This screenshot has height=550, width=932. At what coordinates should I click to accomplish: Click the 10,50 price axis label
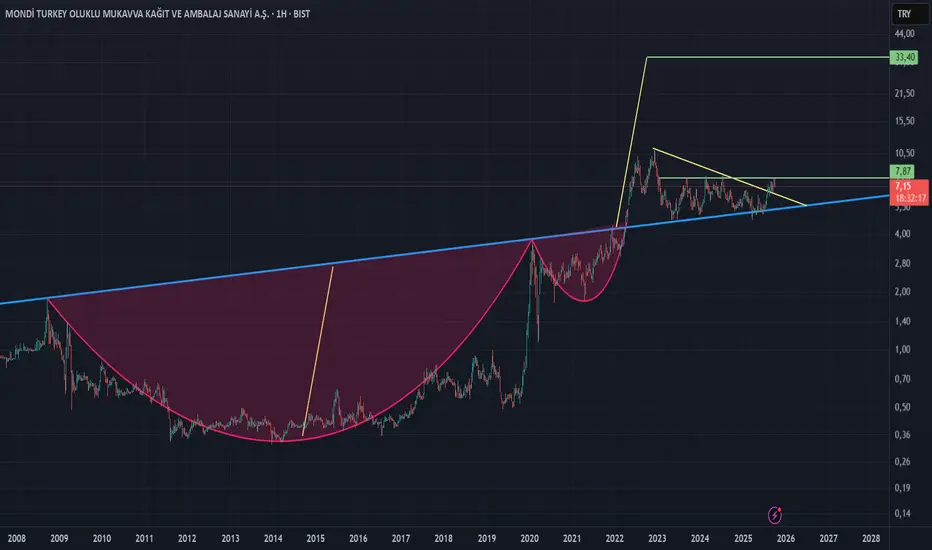click(x=904, y=153)
